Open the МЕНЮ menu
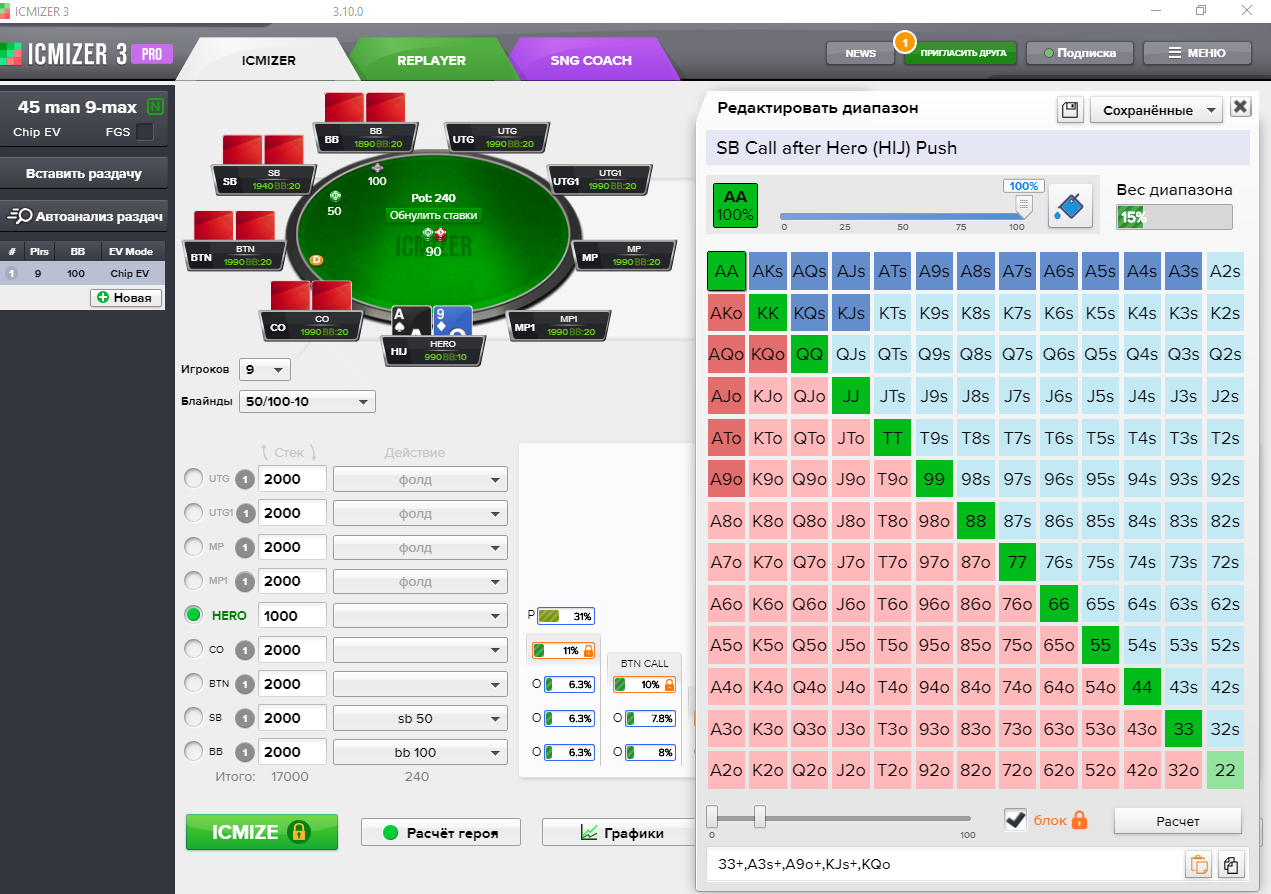Screen dimensions: 1271x894 pos(1198,53)
